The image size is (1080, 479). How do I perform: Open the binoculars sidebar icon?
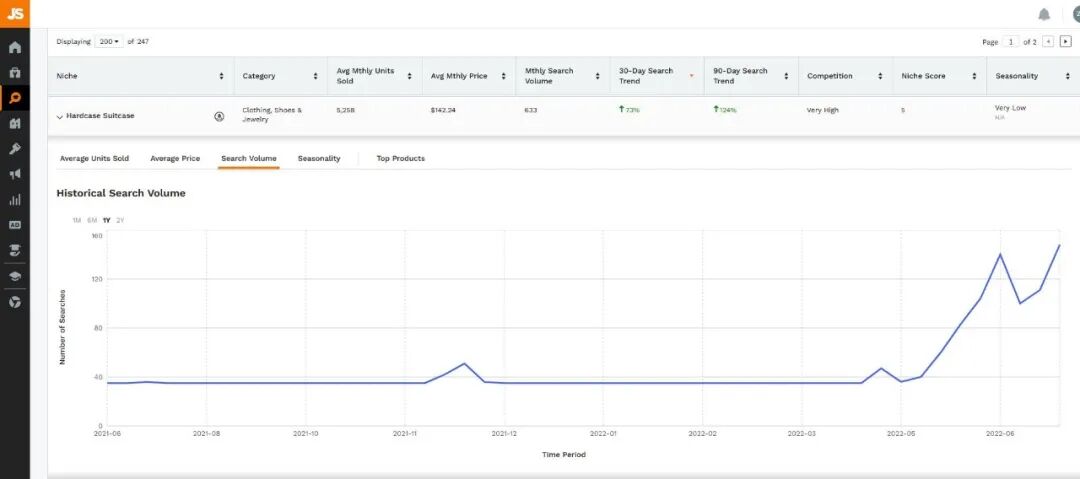[14, 123]
